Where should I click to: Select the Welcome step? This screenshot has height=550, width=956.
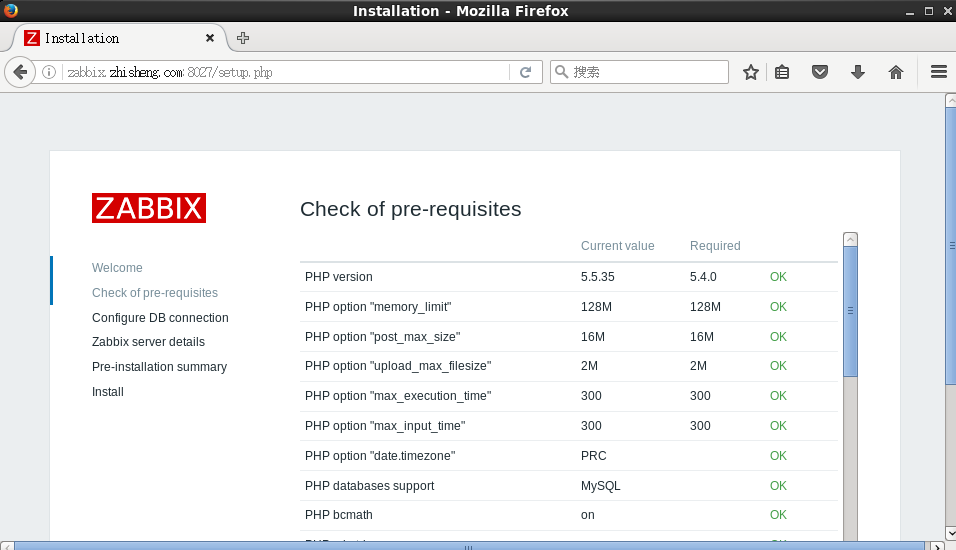click(117, 268)
